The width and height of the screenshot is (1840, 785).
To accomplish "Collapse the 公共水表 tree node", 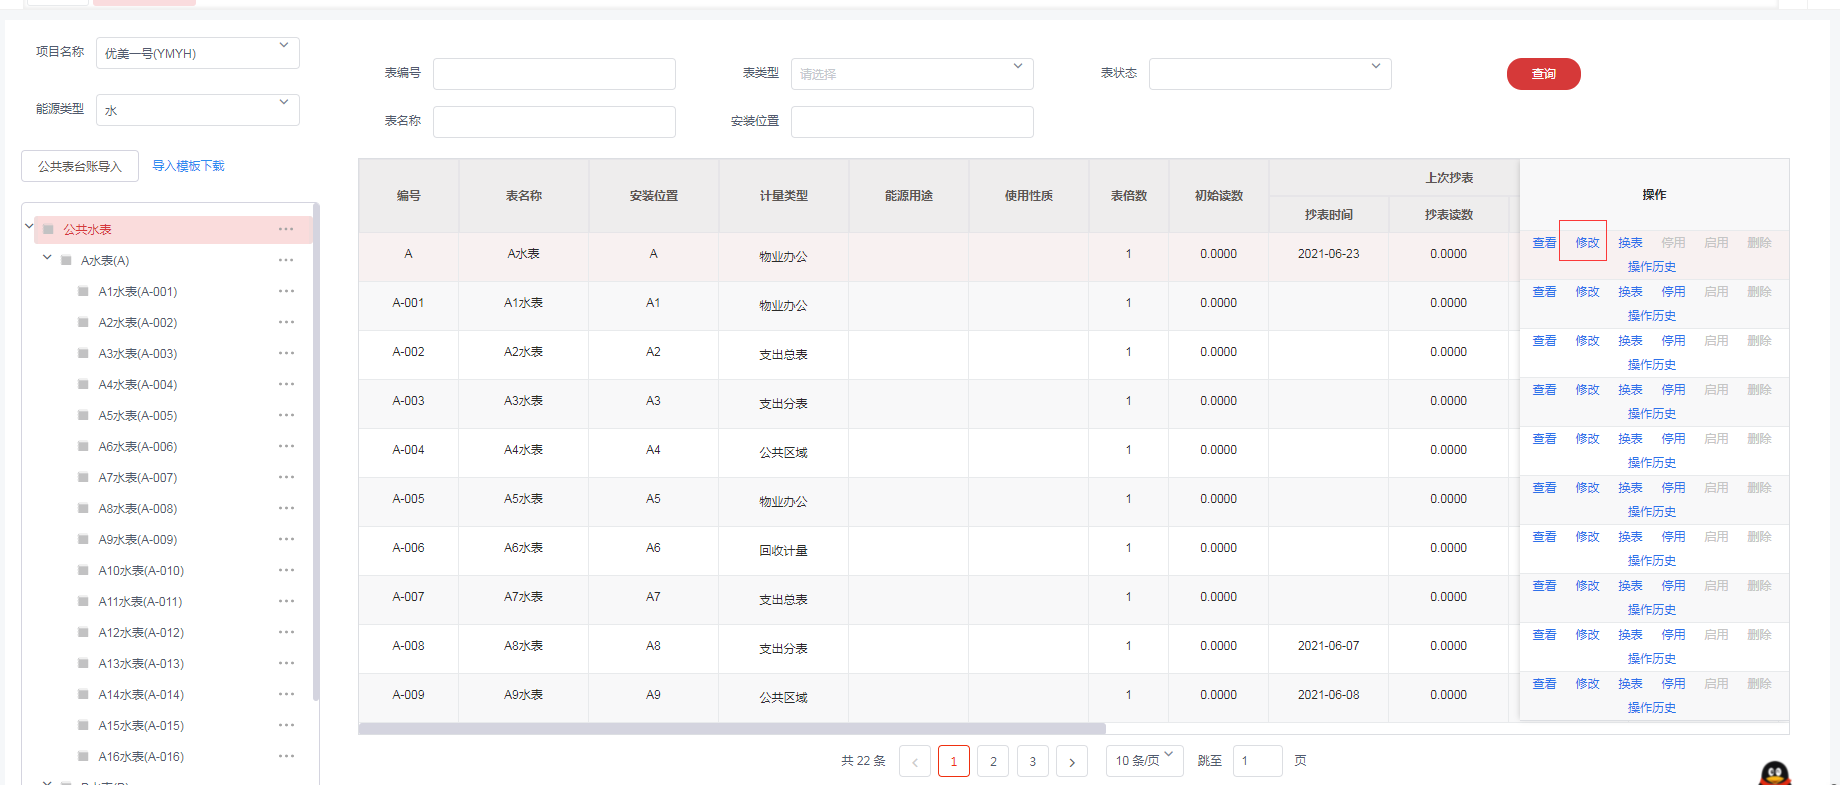I will (x=29, y=227).
